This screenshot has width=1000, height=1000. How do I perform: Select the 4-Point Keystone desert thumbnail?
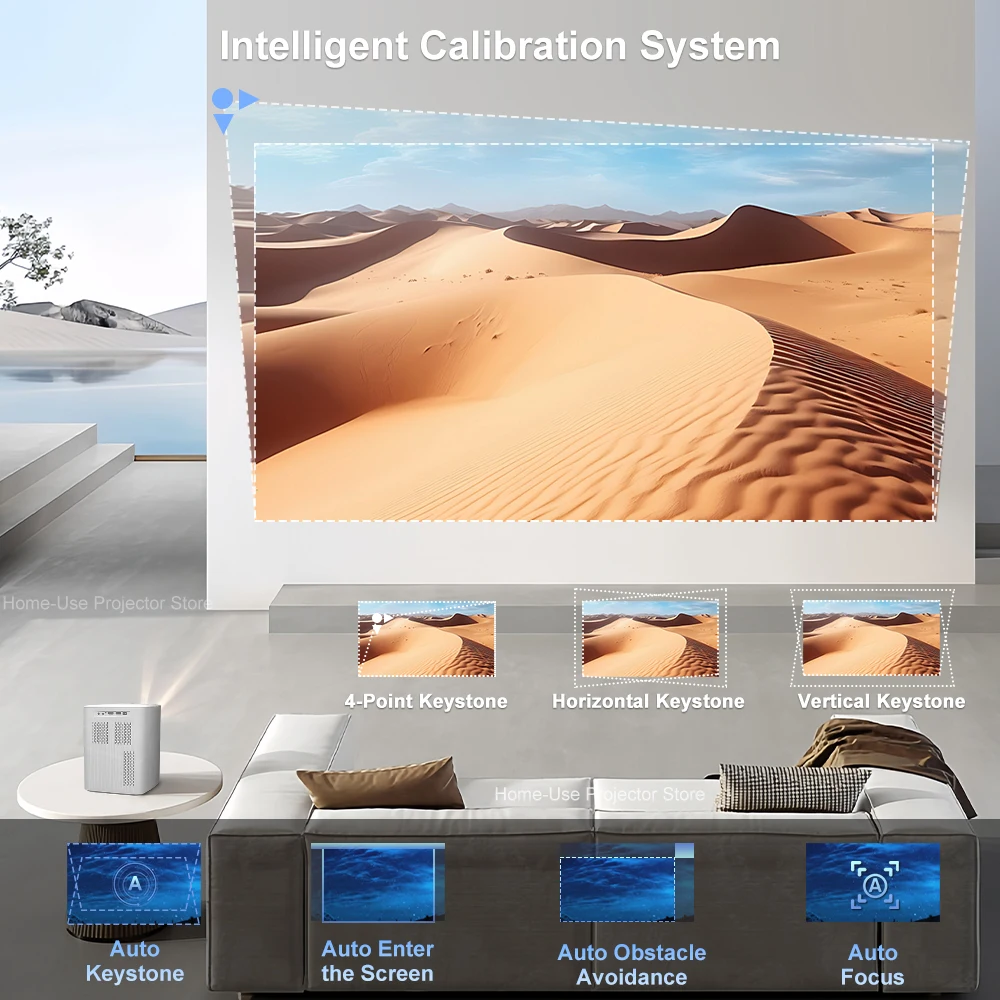[x=426, y=638]
